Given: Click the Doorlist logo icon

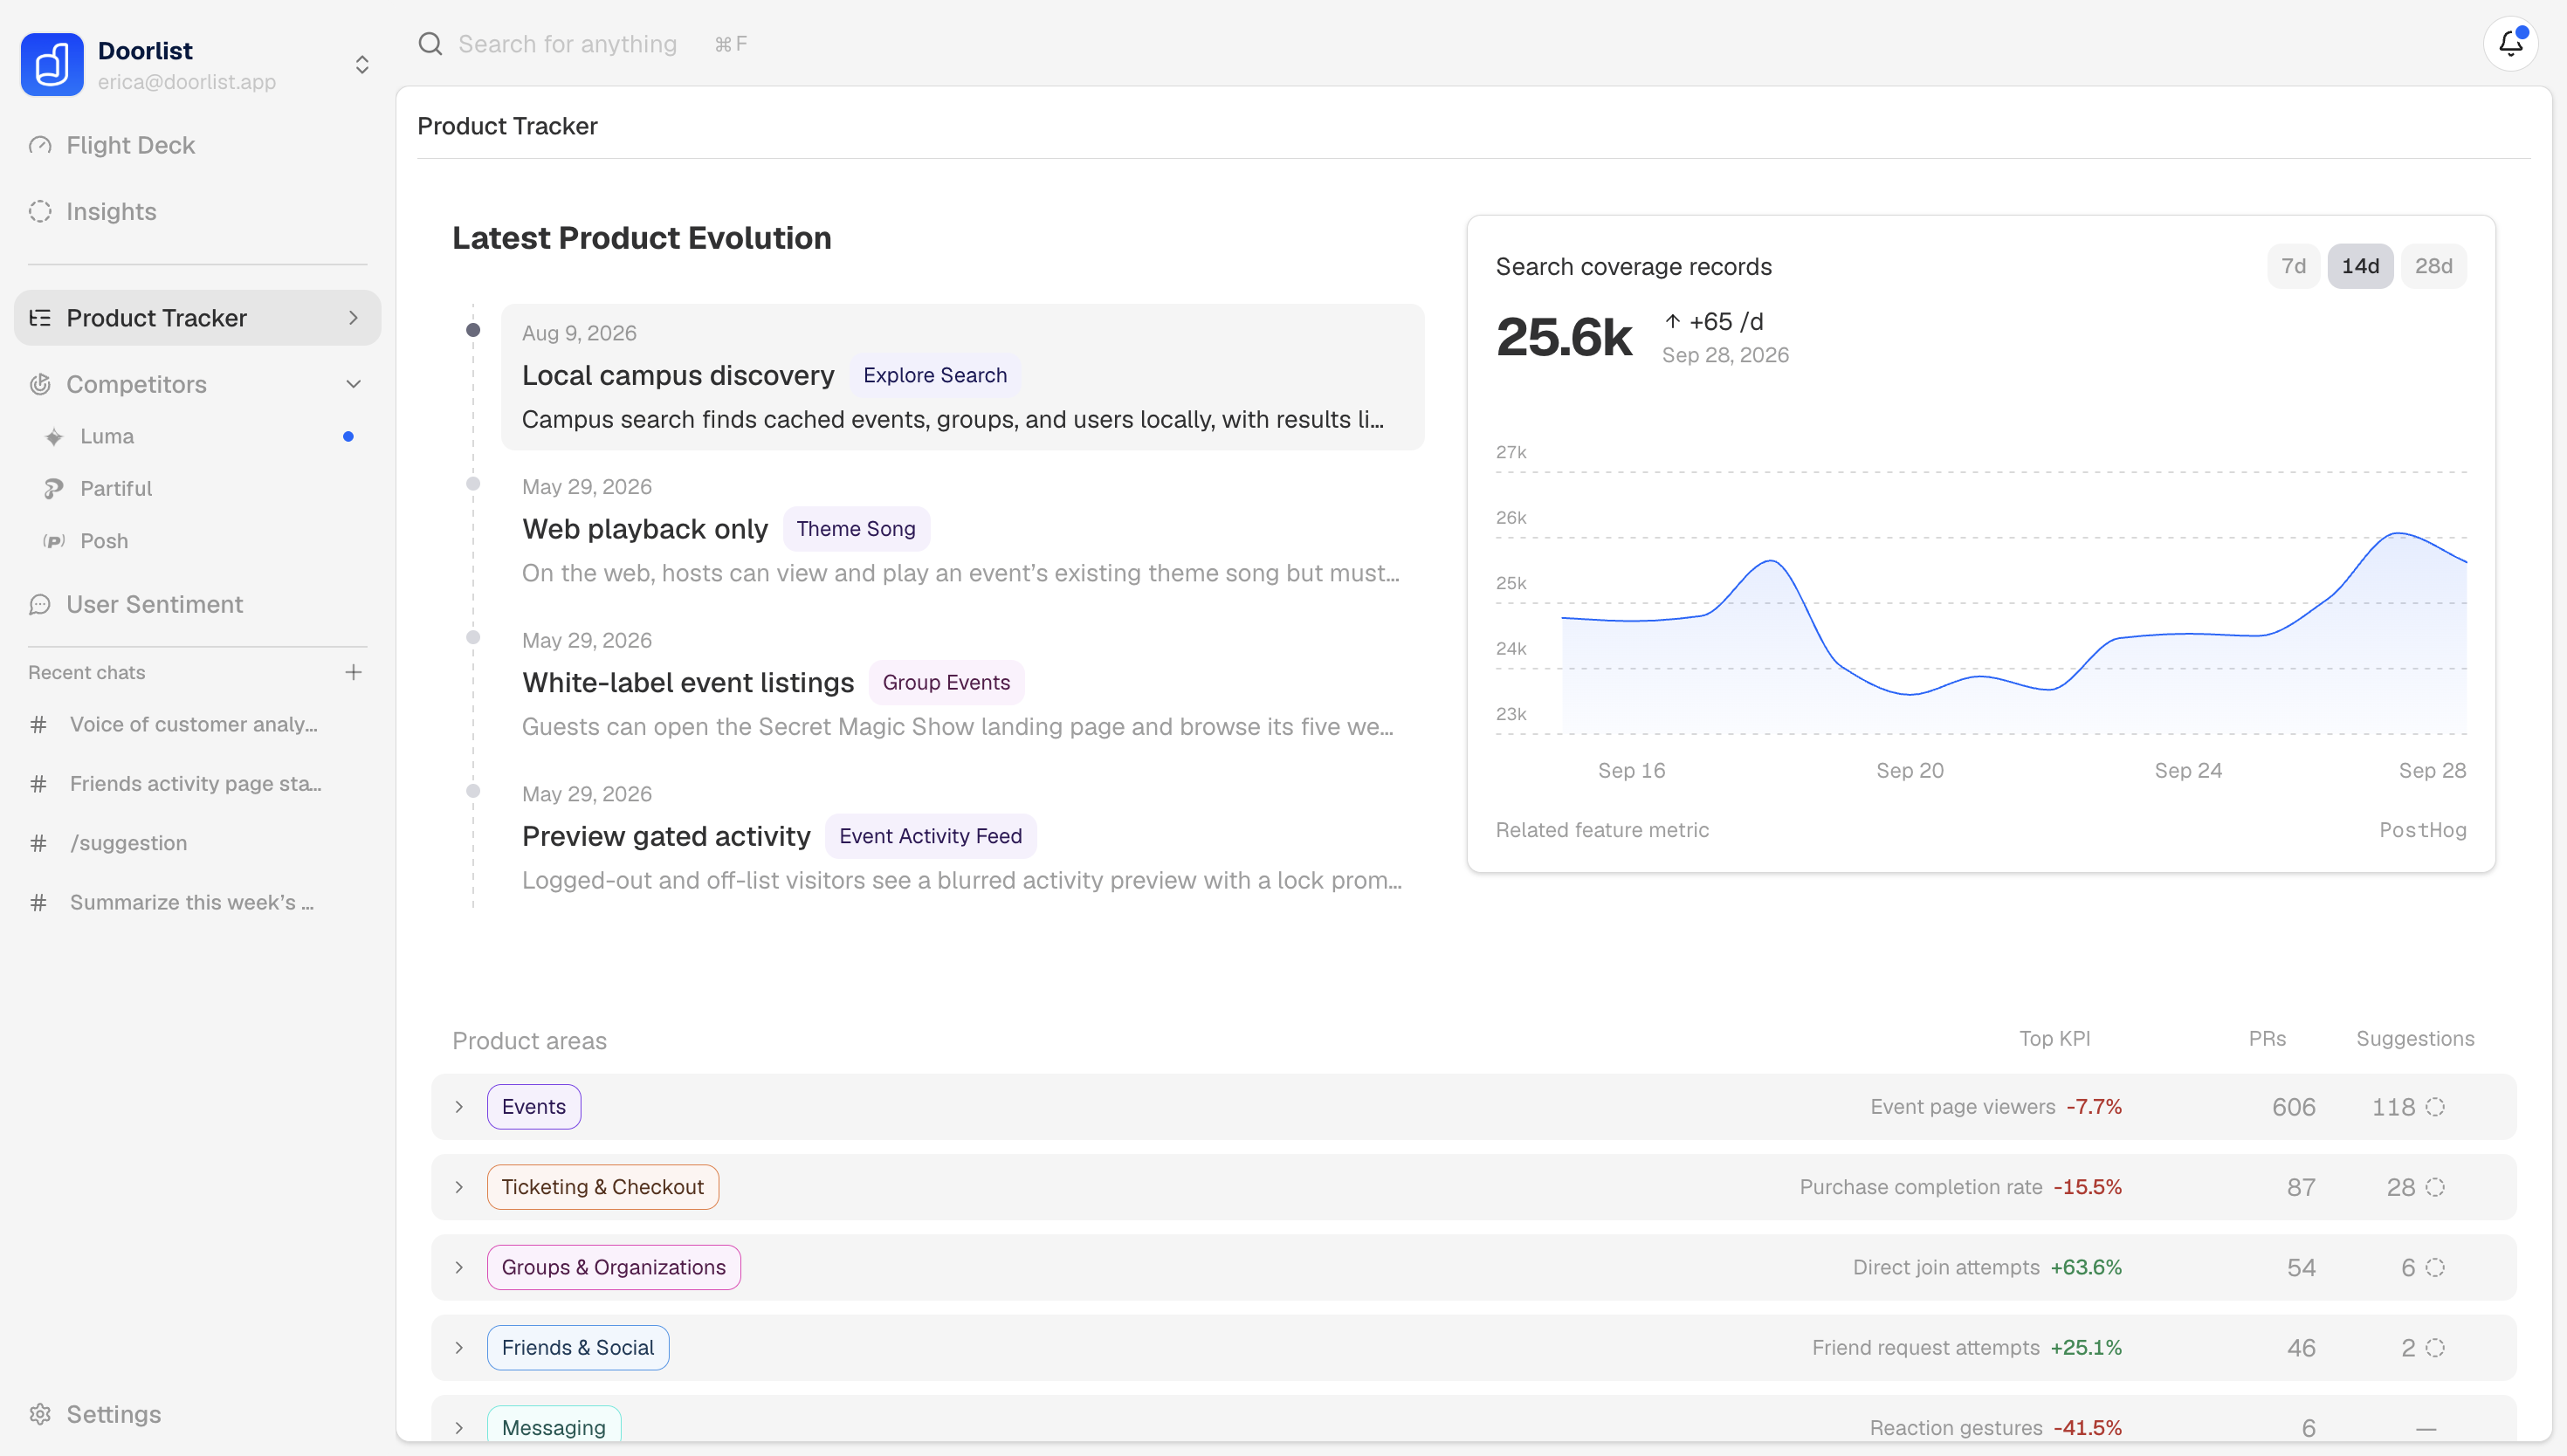Looking at the screenshot, I should [x=52, y=65].
